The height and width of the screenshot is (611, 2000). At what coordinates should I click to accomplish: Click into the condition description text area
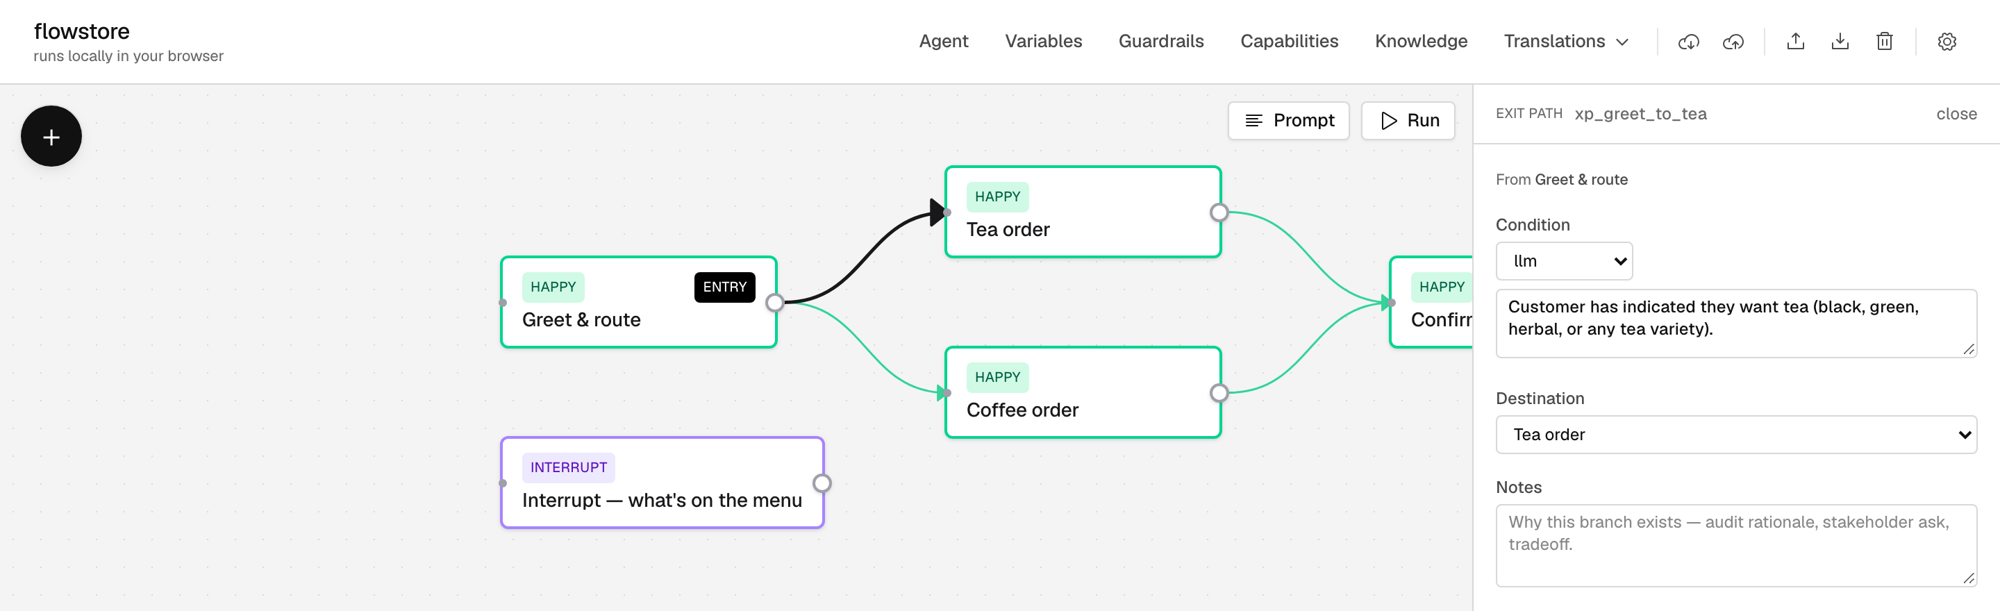tap(1736, 323)
